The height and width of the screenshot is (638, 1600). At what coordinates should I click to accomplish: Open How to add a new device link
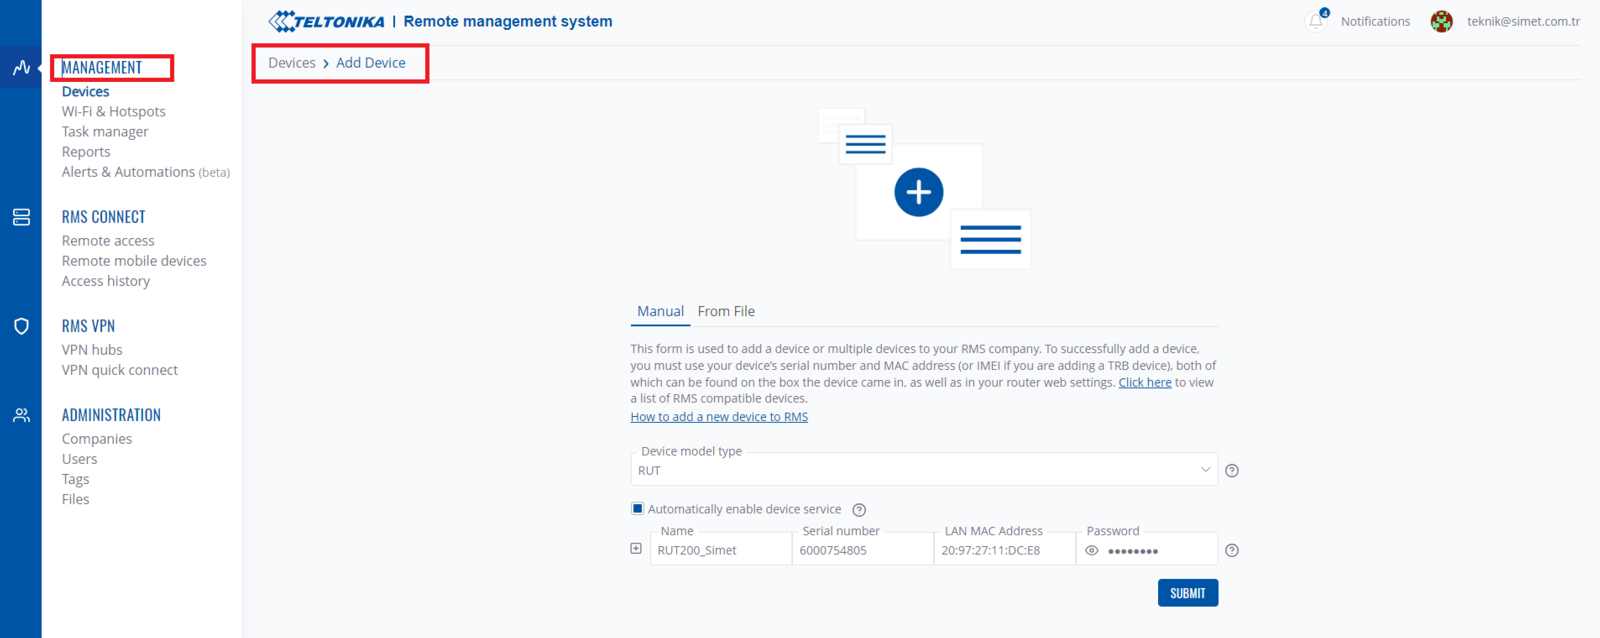point(719,417)
